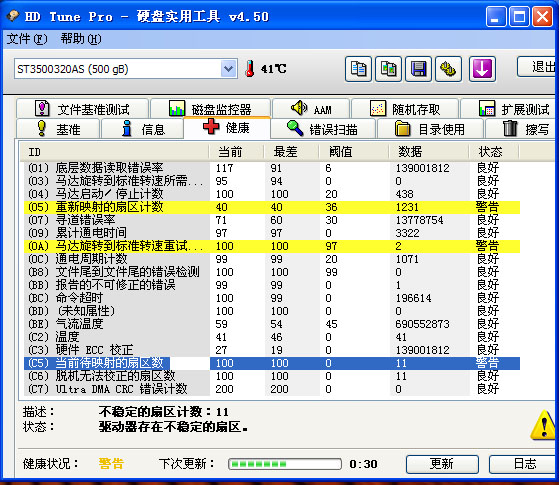Screen dimensions: 559x485
Task: Switch to the AAM tab
Action: coord(311,109)
